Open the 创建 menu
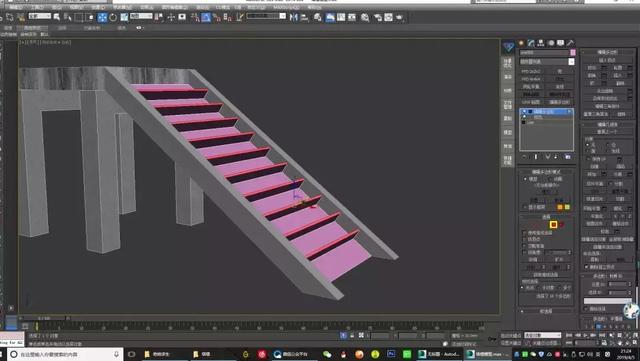This screenshot has height=361, width=640. (x=98, y=7)
